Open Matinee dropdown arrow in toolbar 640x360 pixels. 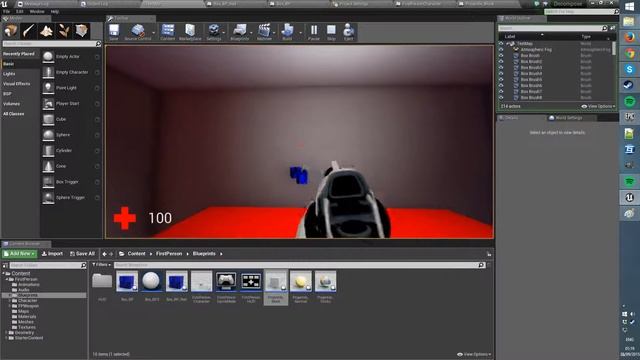[x=275, y=33]
